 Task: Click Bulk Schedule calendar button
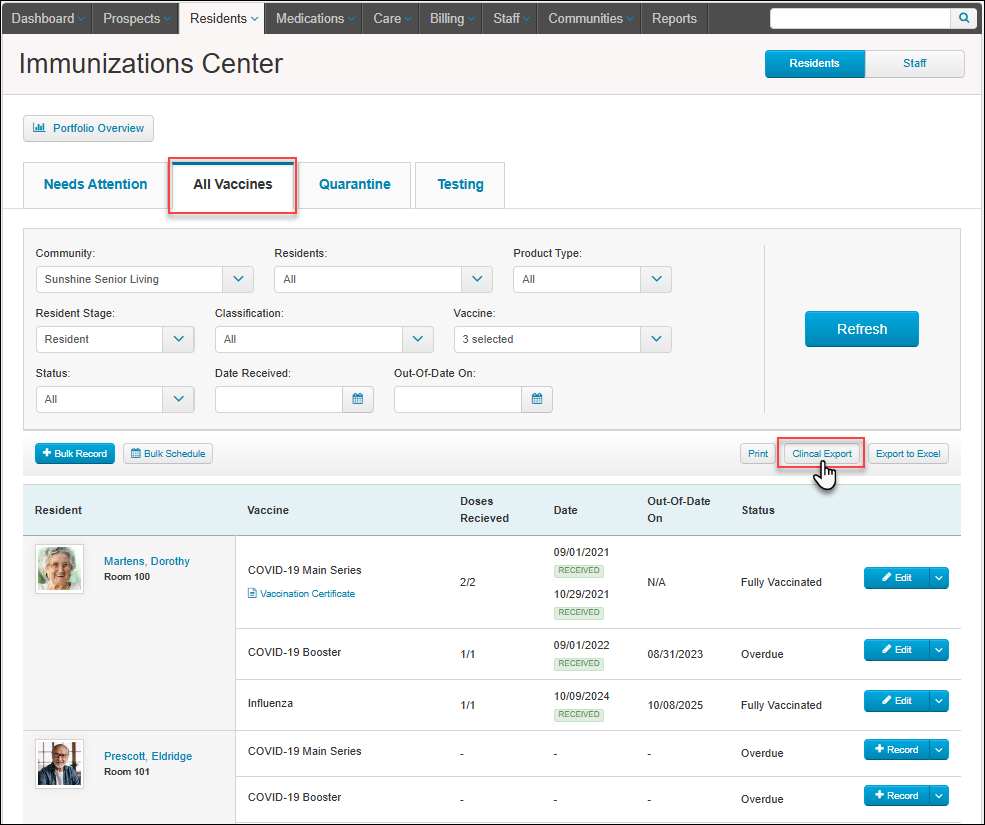168,454
